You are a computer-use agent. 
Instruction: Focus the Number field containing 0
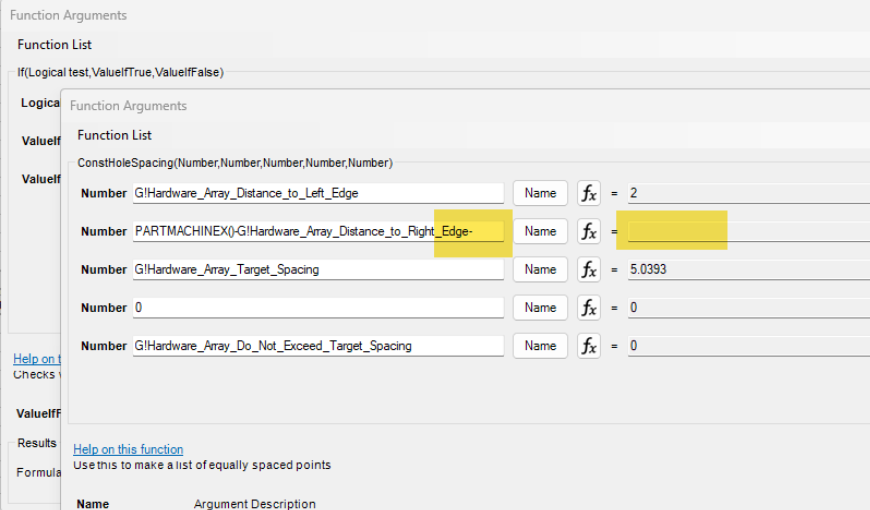tap(318, 307)
